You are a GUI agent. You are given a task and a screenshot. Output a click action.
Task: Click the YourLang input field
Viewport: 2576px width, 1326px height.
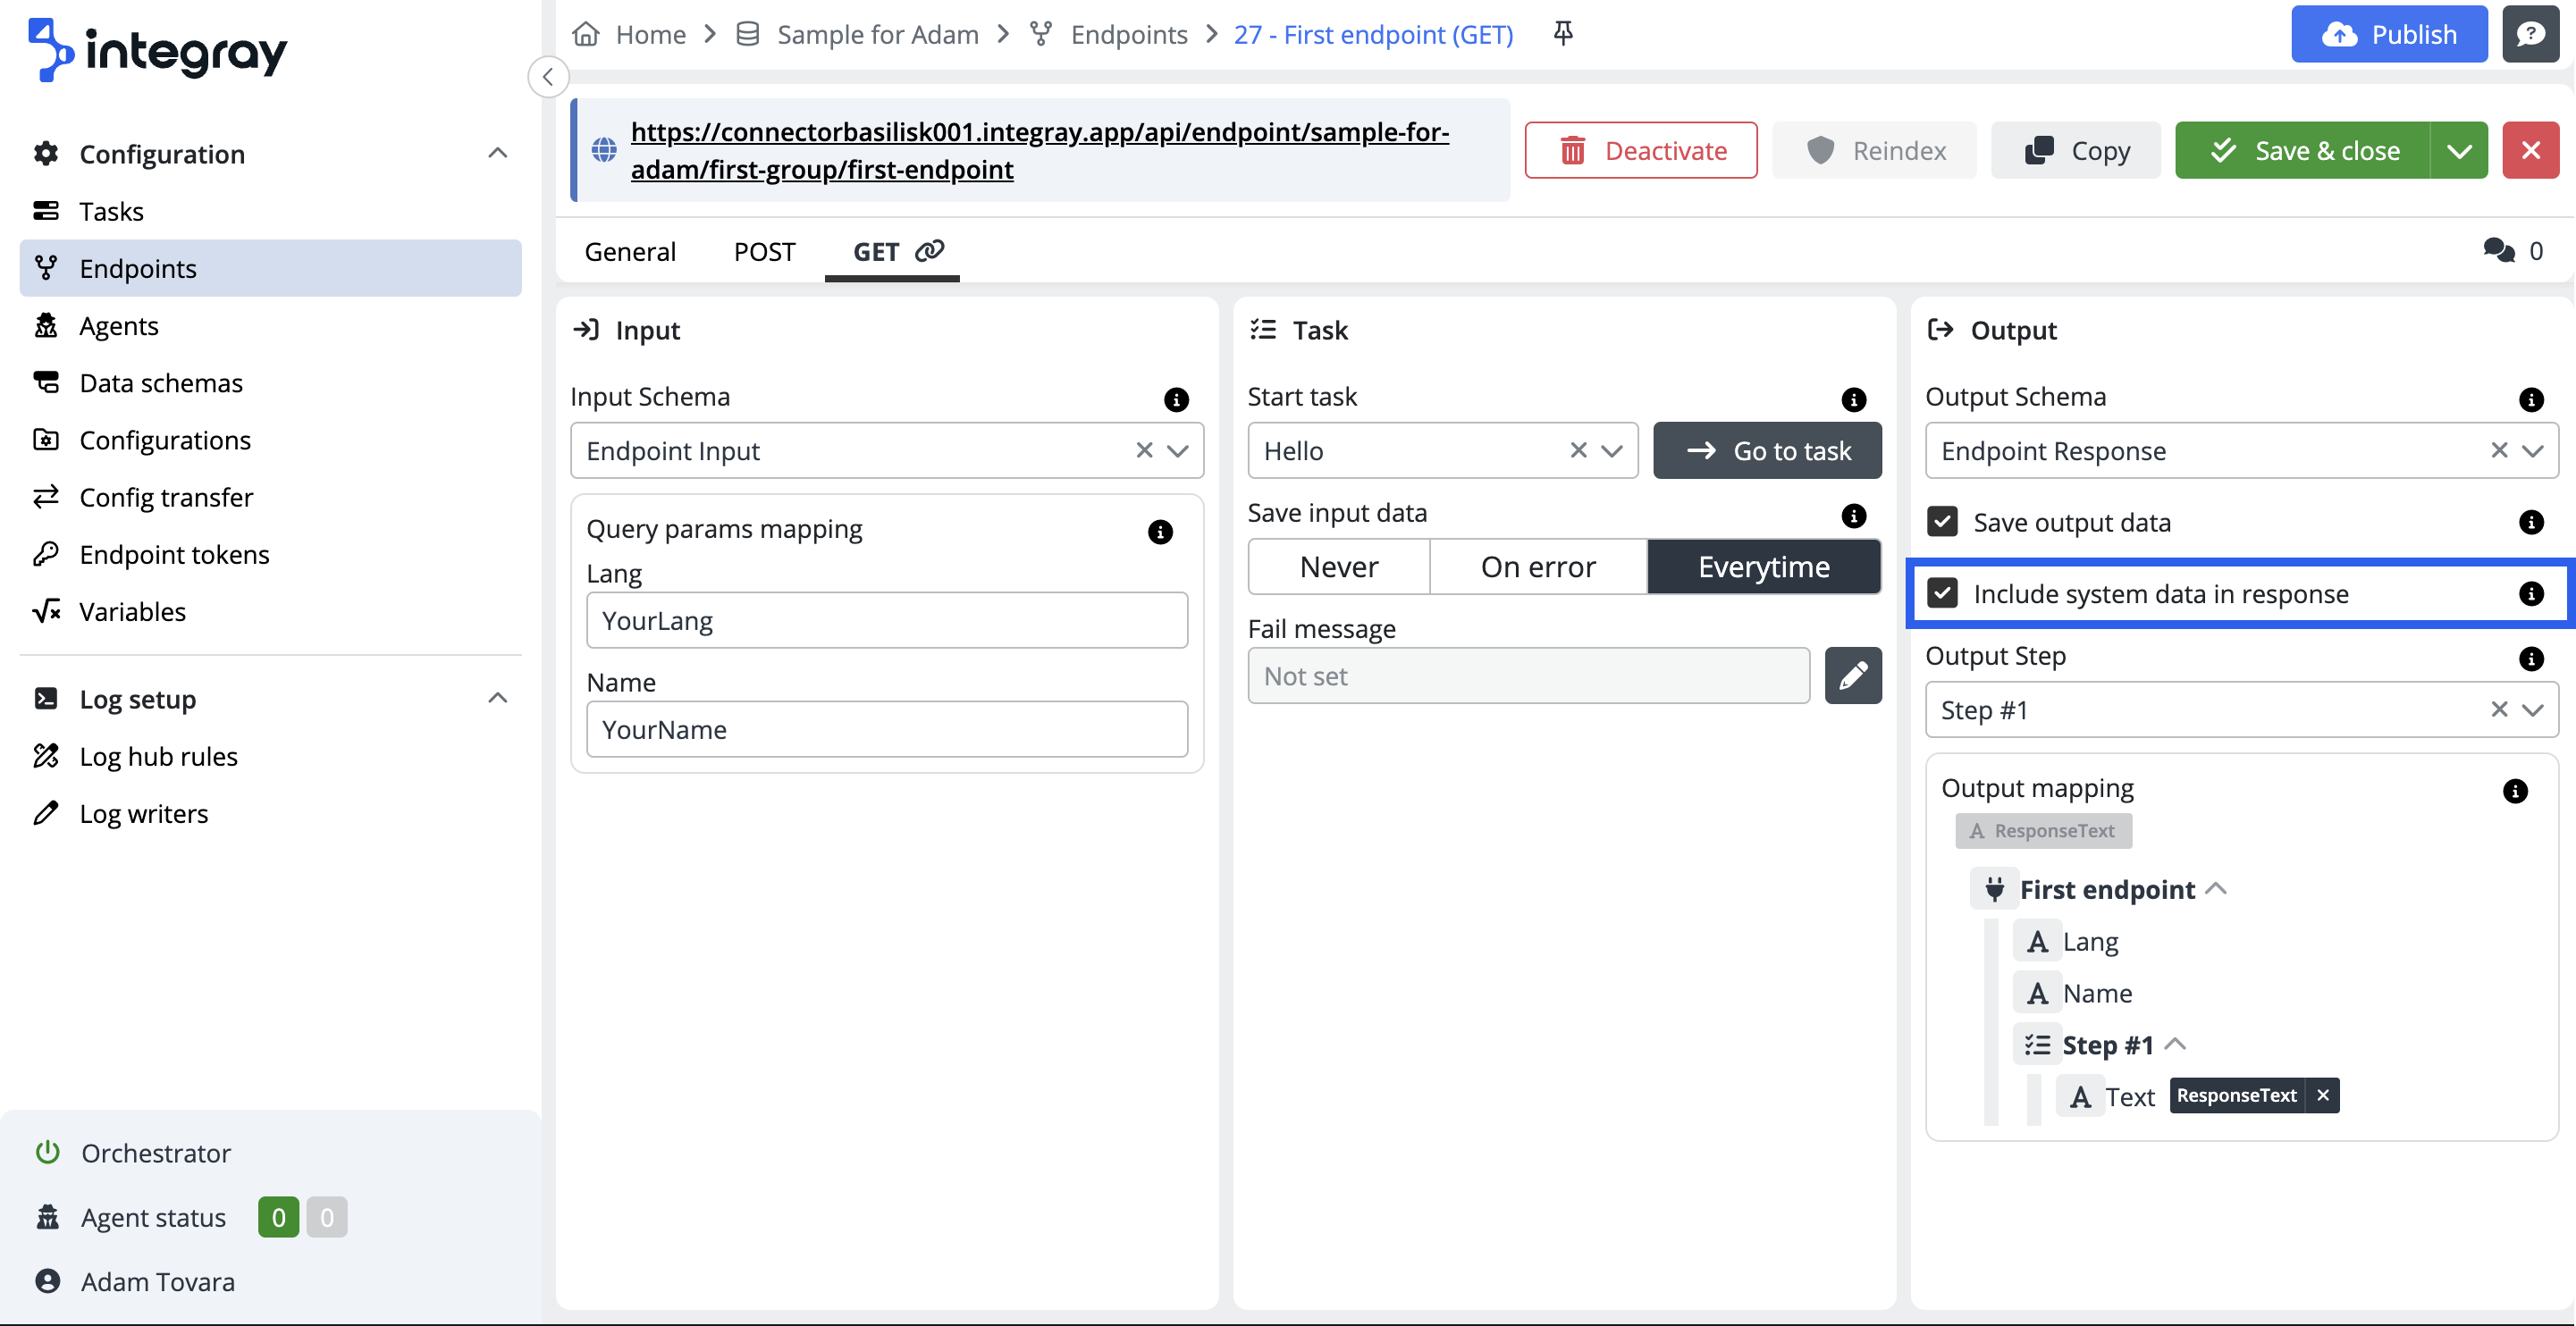click(886, 621)
